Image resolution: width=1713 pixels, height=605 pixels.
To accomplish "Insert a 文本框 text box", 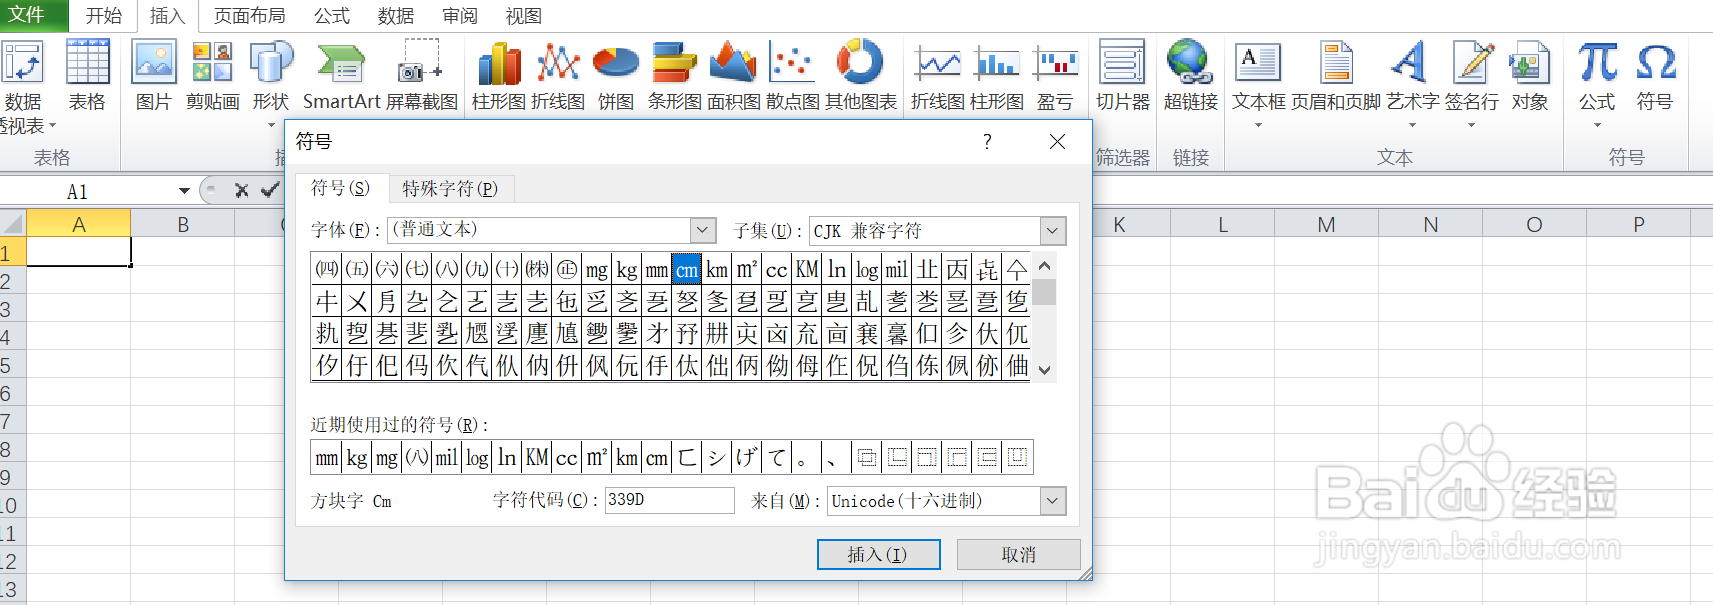I will click(1258, 76).
